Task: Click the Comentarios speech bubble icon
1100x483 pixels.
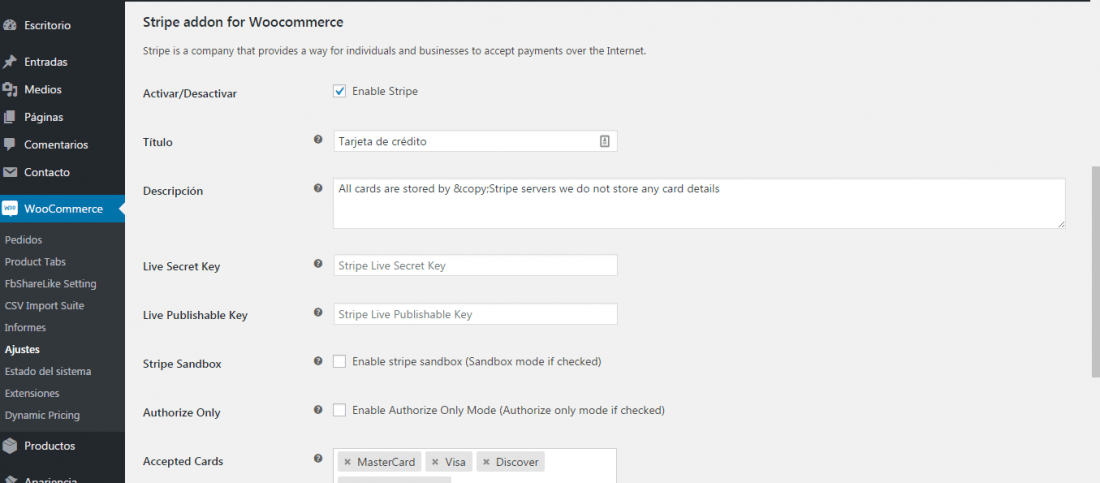Action: coord(9,145)
